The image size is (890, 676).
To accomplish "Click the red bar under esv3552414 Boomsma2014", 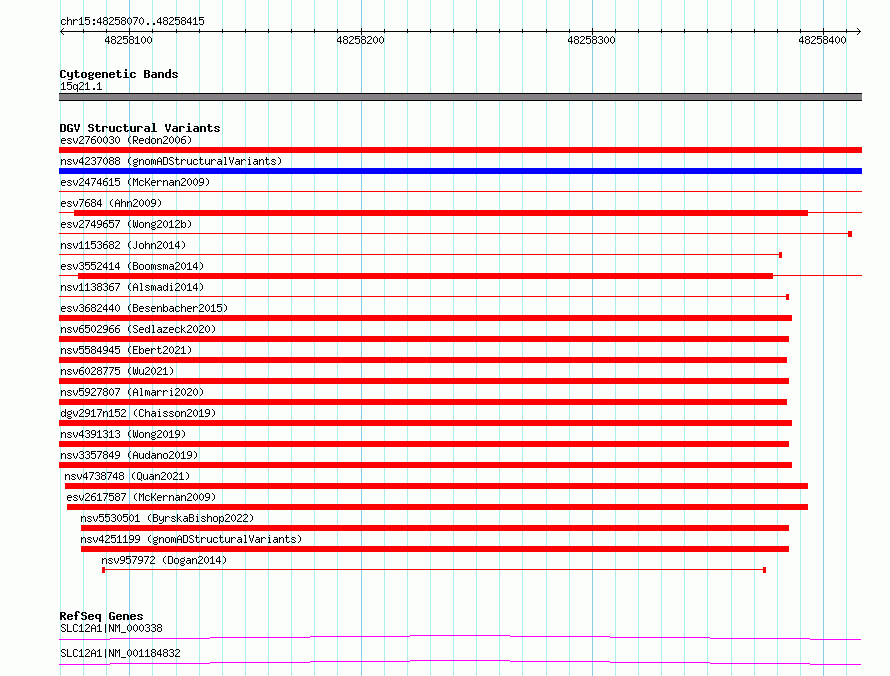I will click(425, 276).
